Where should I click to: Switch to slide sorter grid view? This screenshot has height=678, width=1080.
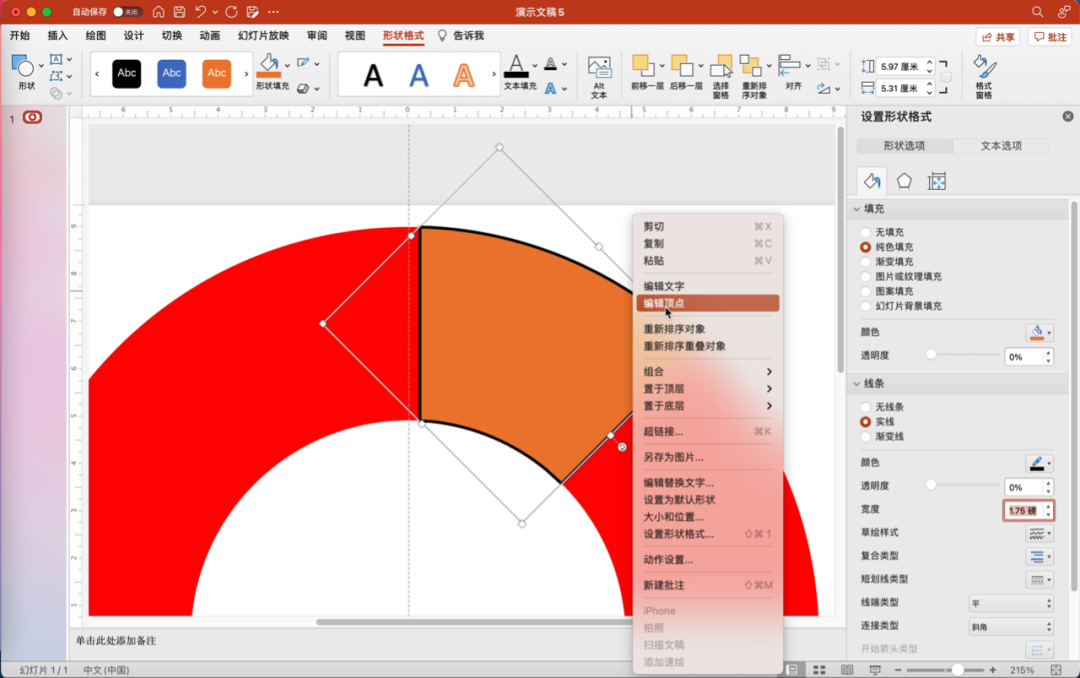click(x=819, y=670)
